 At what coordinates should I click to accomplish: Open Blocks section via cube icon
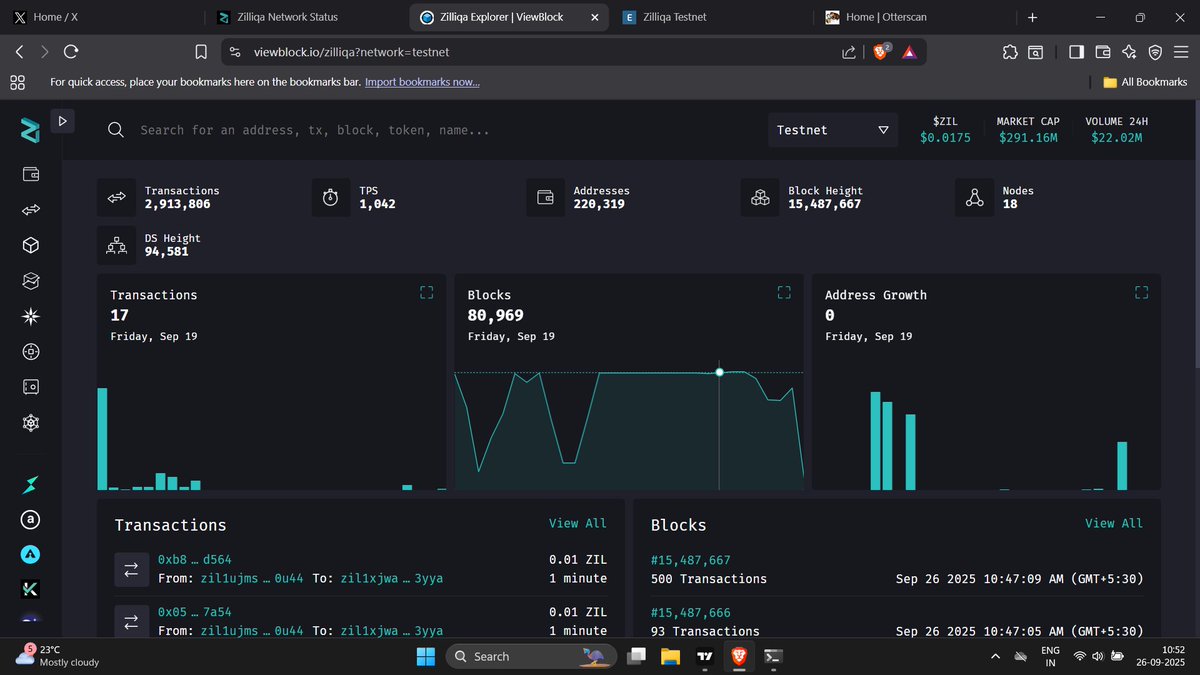click(x=30, y=245)
